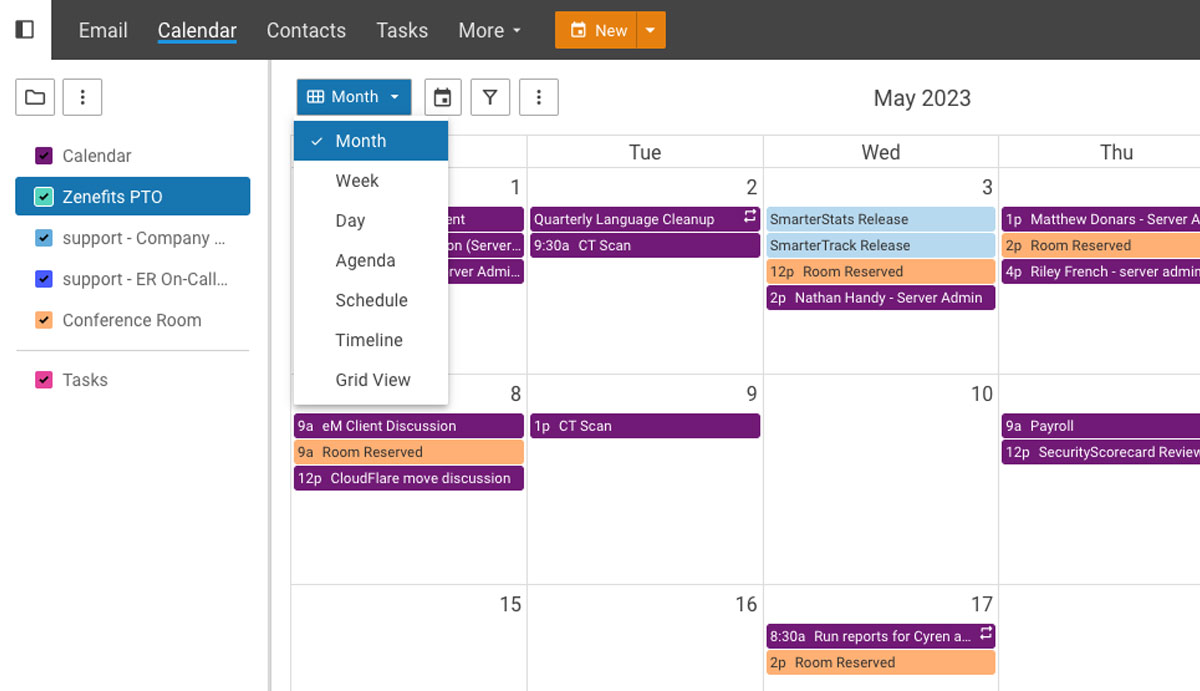Screen dimensions: 1200x691
Task: Open the toolbar three-dot overflow menu
Action: click(x=539, y=97)
